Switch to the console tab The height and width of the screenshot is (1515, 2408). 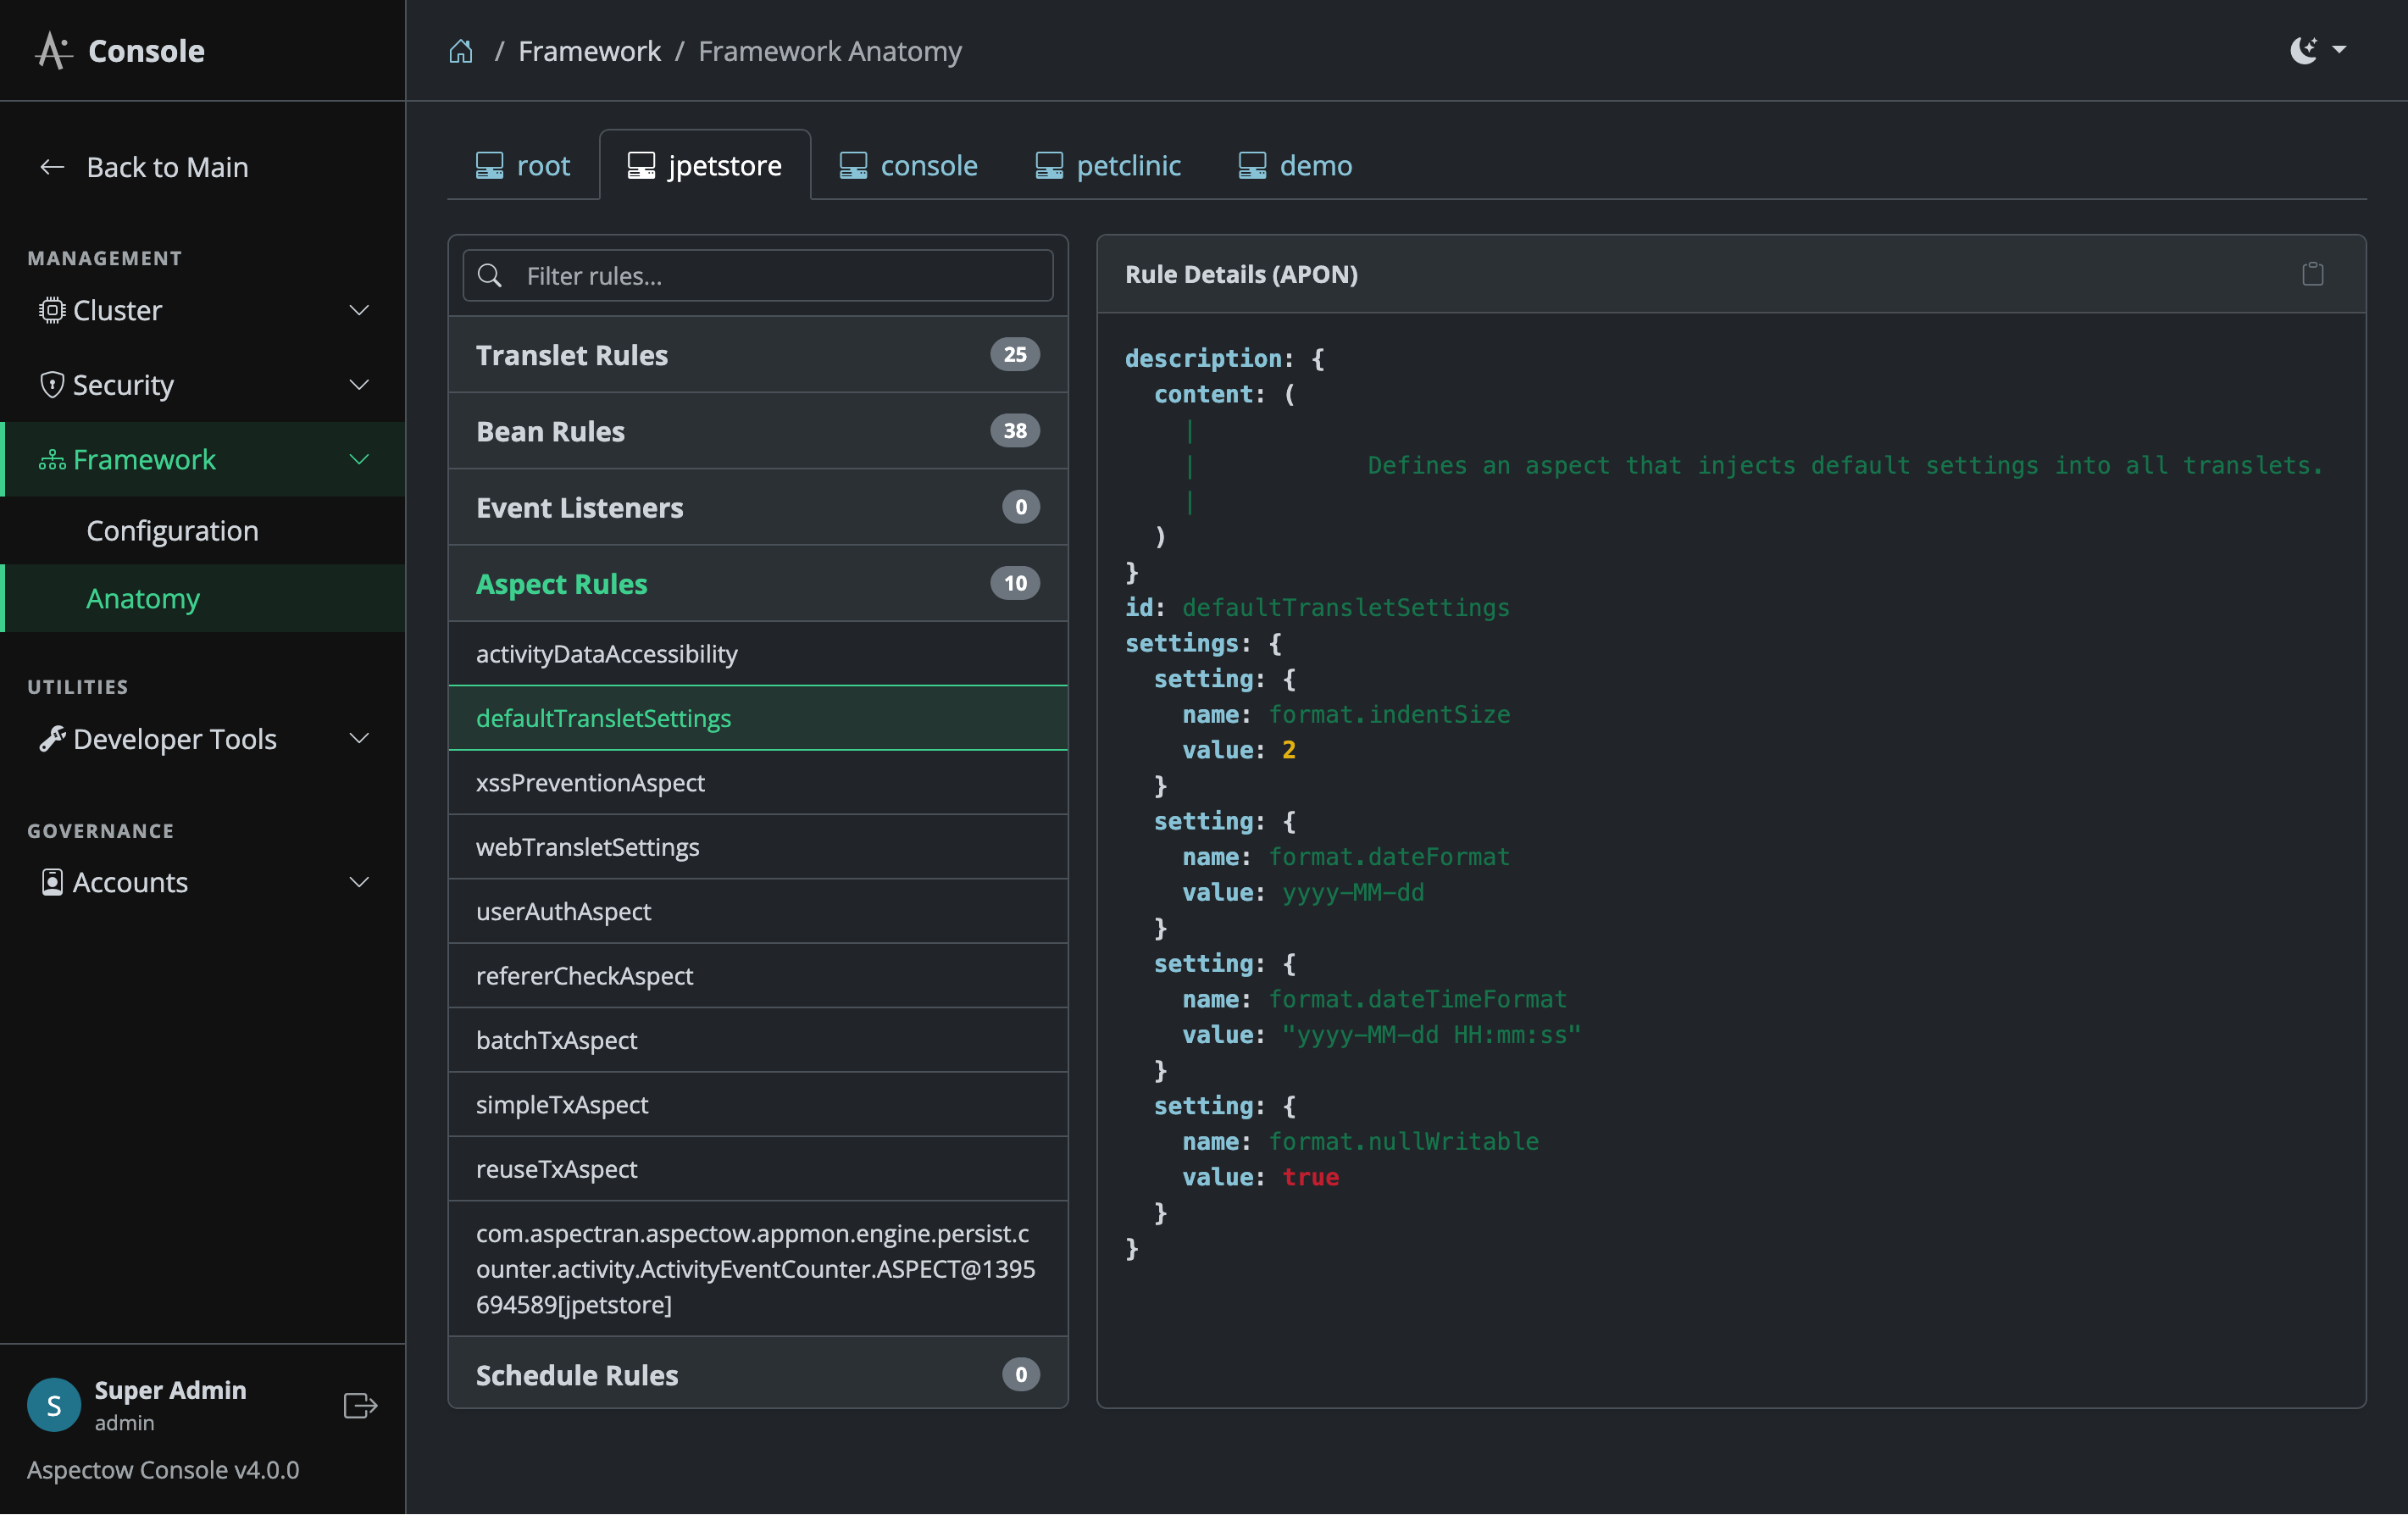[x=908, y=166]
